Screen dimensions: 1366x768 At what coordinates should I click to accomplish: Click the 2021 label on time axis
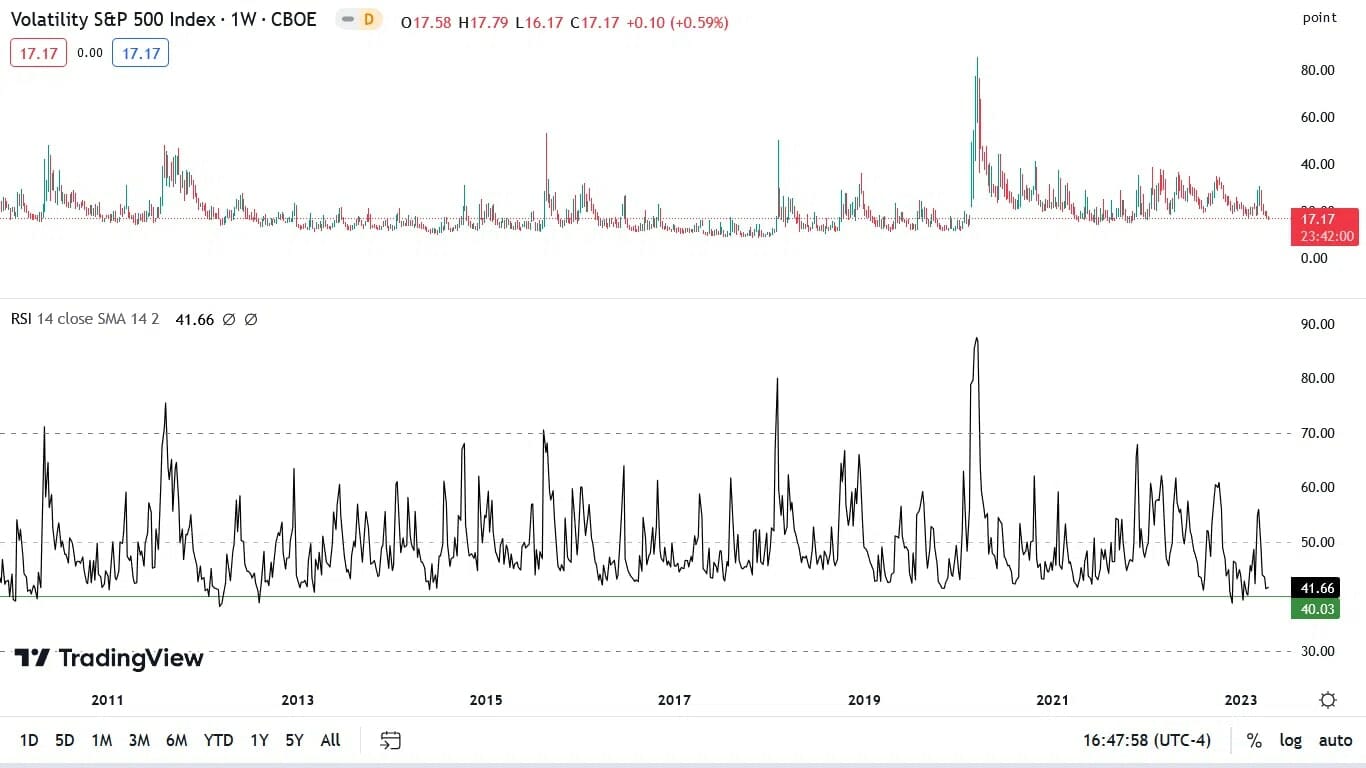(1053, 700)
